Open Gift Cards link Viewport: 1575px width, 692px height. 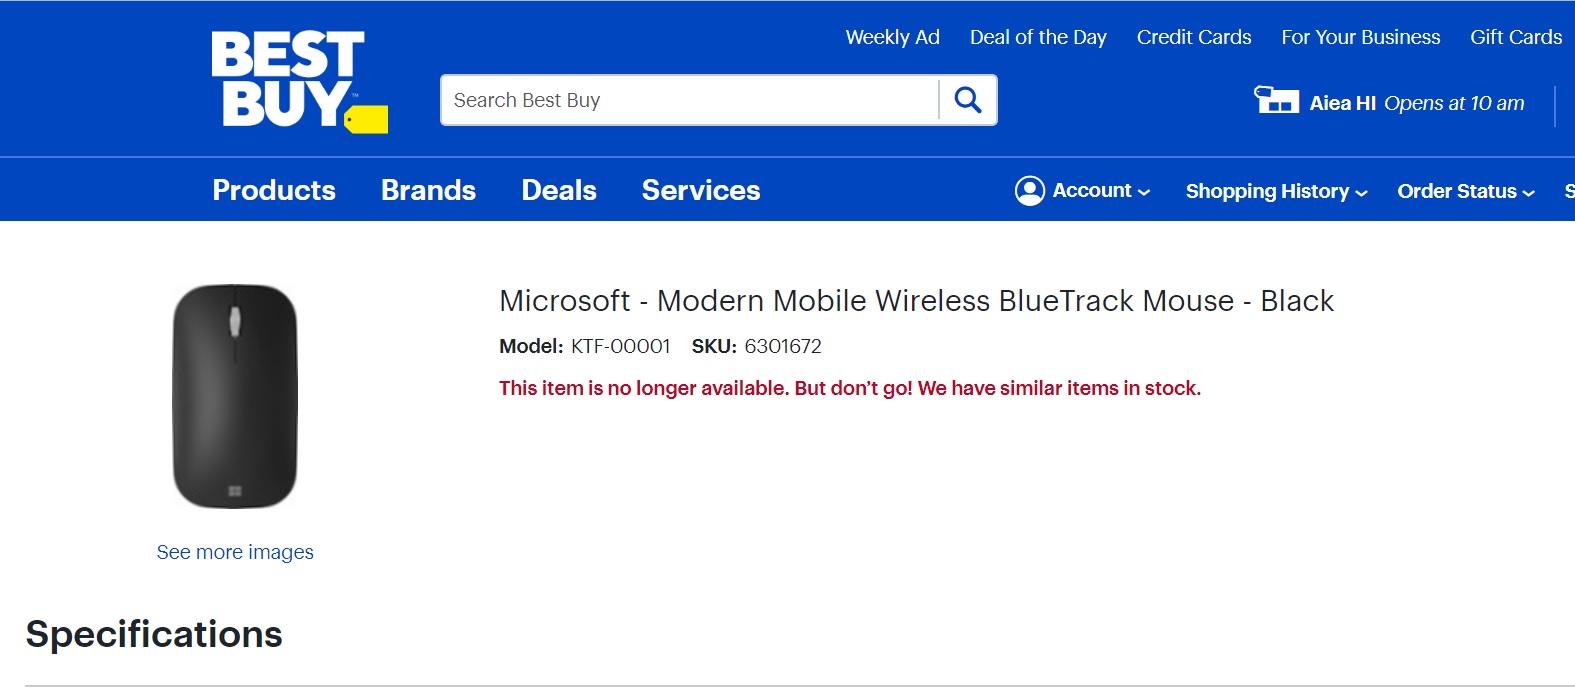click(x=1516, y=37)
